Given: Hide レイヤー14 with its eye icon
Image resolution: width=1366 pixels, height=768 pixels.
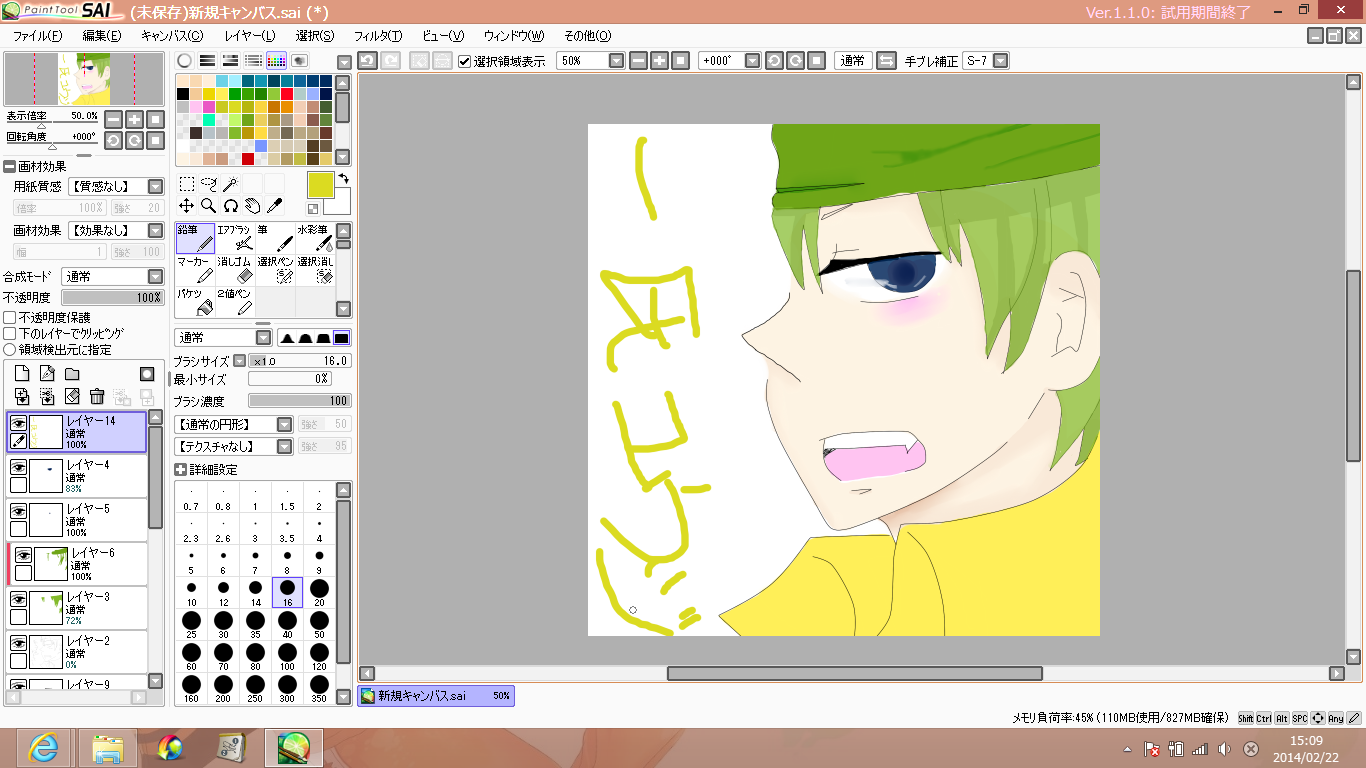Looking at the screenshot, I should coord(18,424).
